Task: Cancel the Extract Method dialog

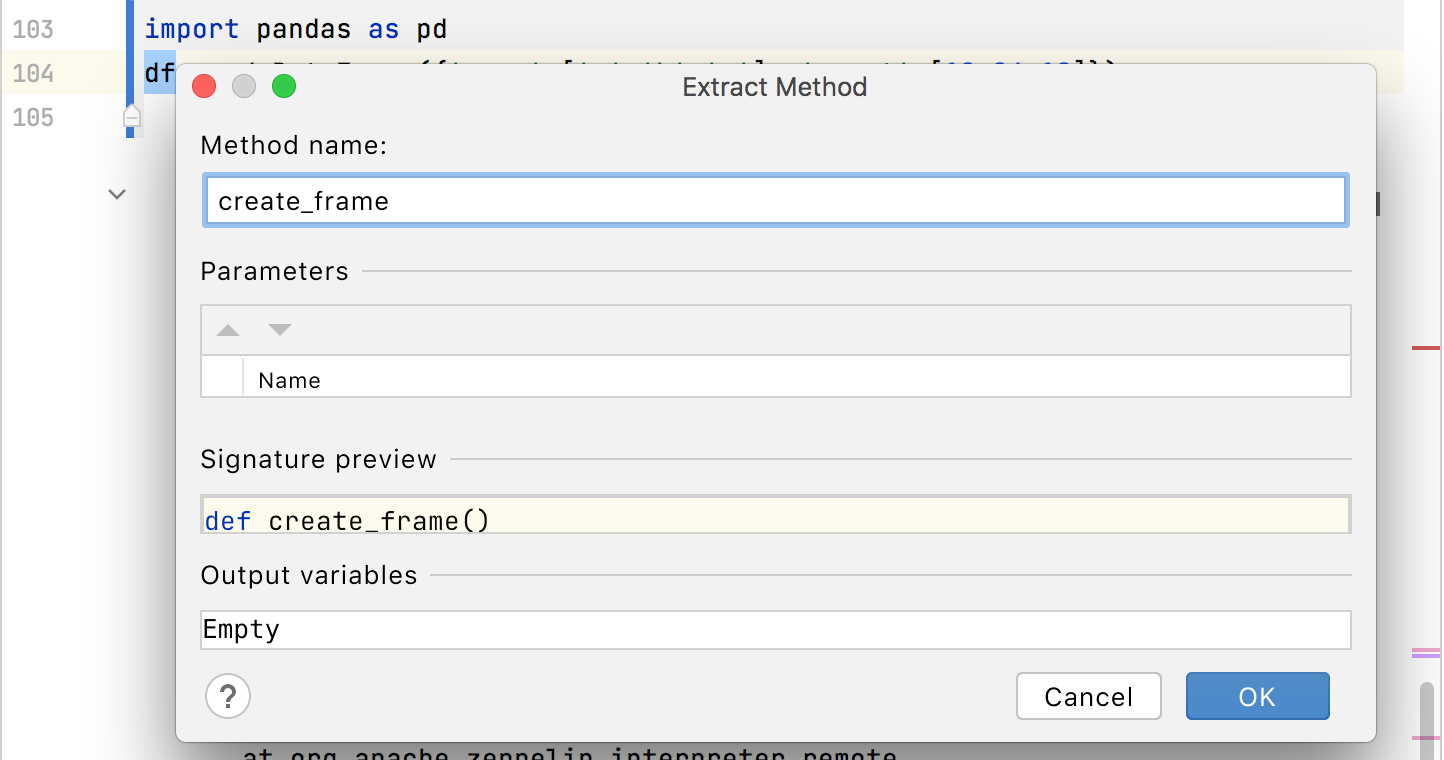Action: click(1088, 696)
